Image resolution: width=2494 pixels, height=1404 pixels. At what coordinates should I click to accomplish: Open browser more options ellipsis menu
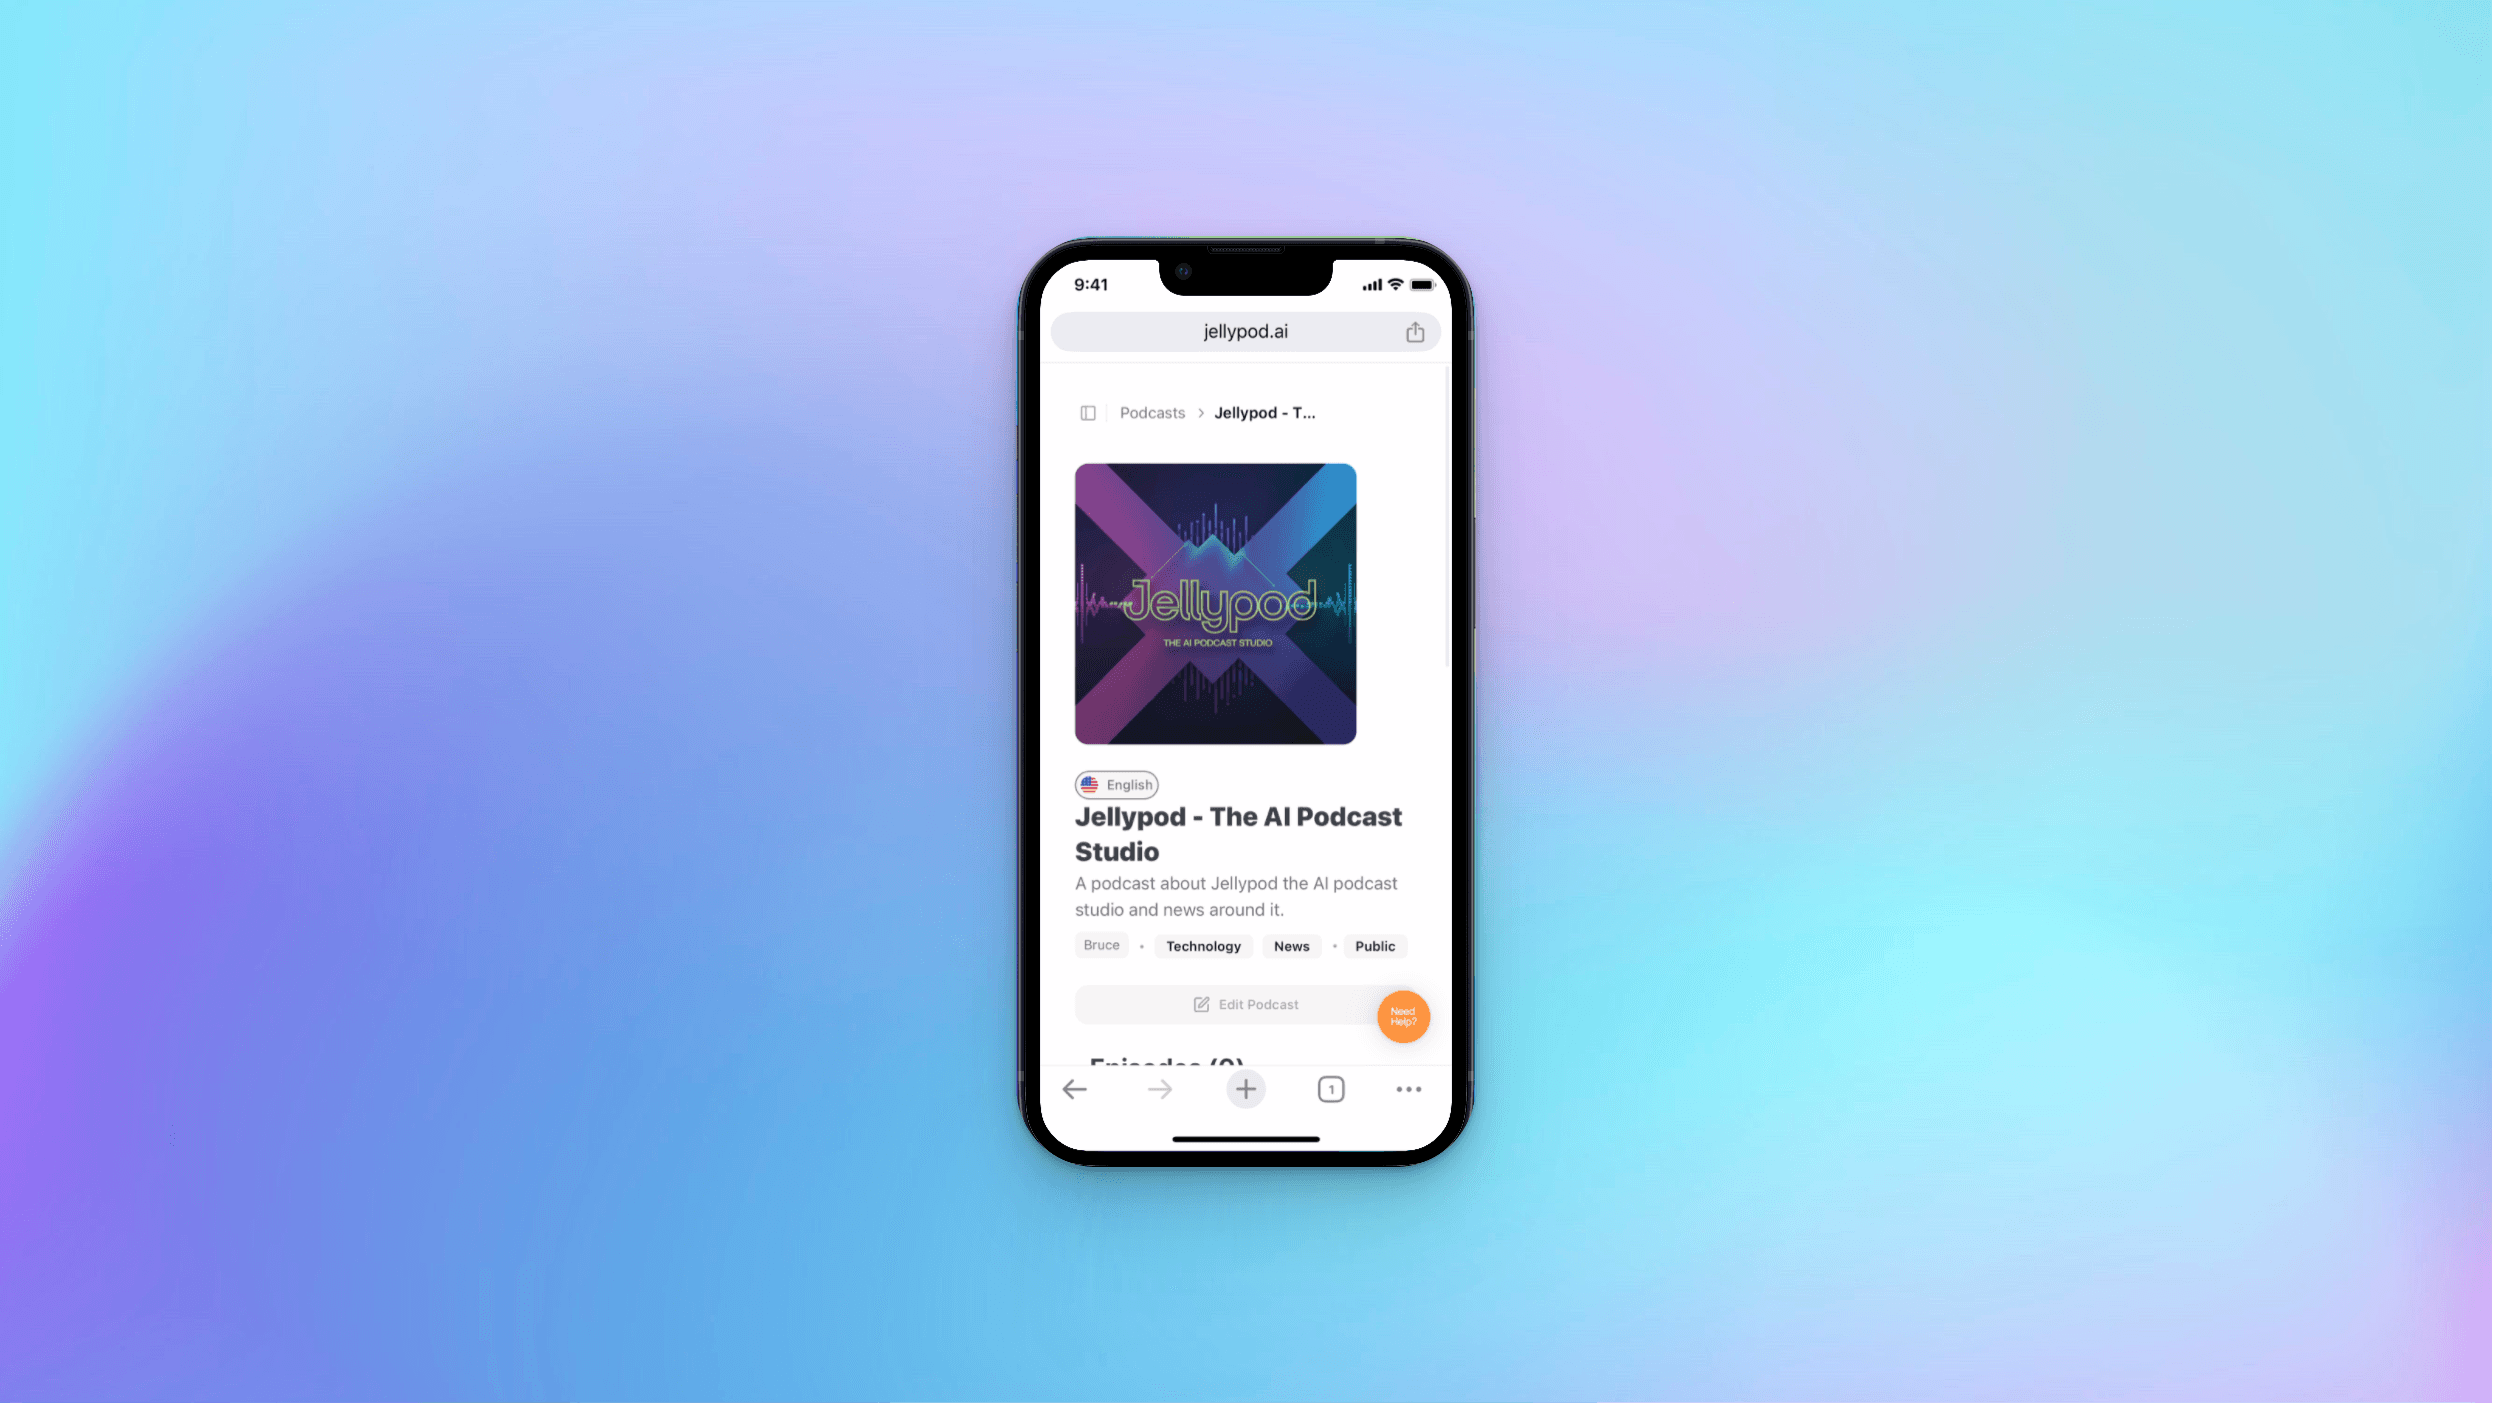pyautogui.click(x=1410, y=1089)
